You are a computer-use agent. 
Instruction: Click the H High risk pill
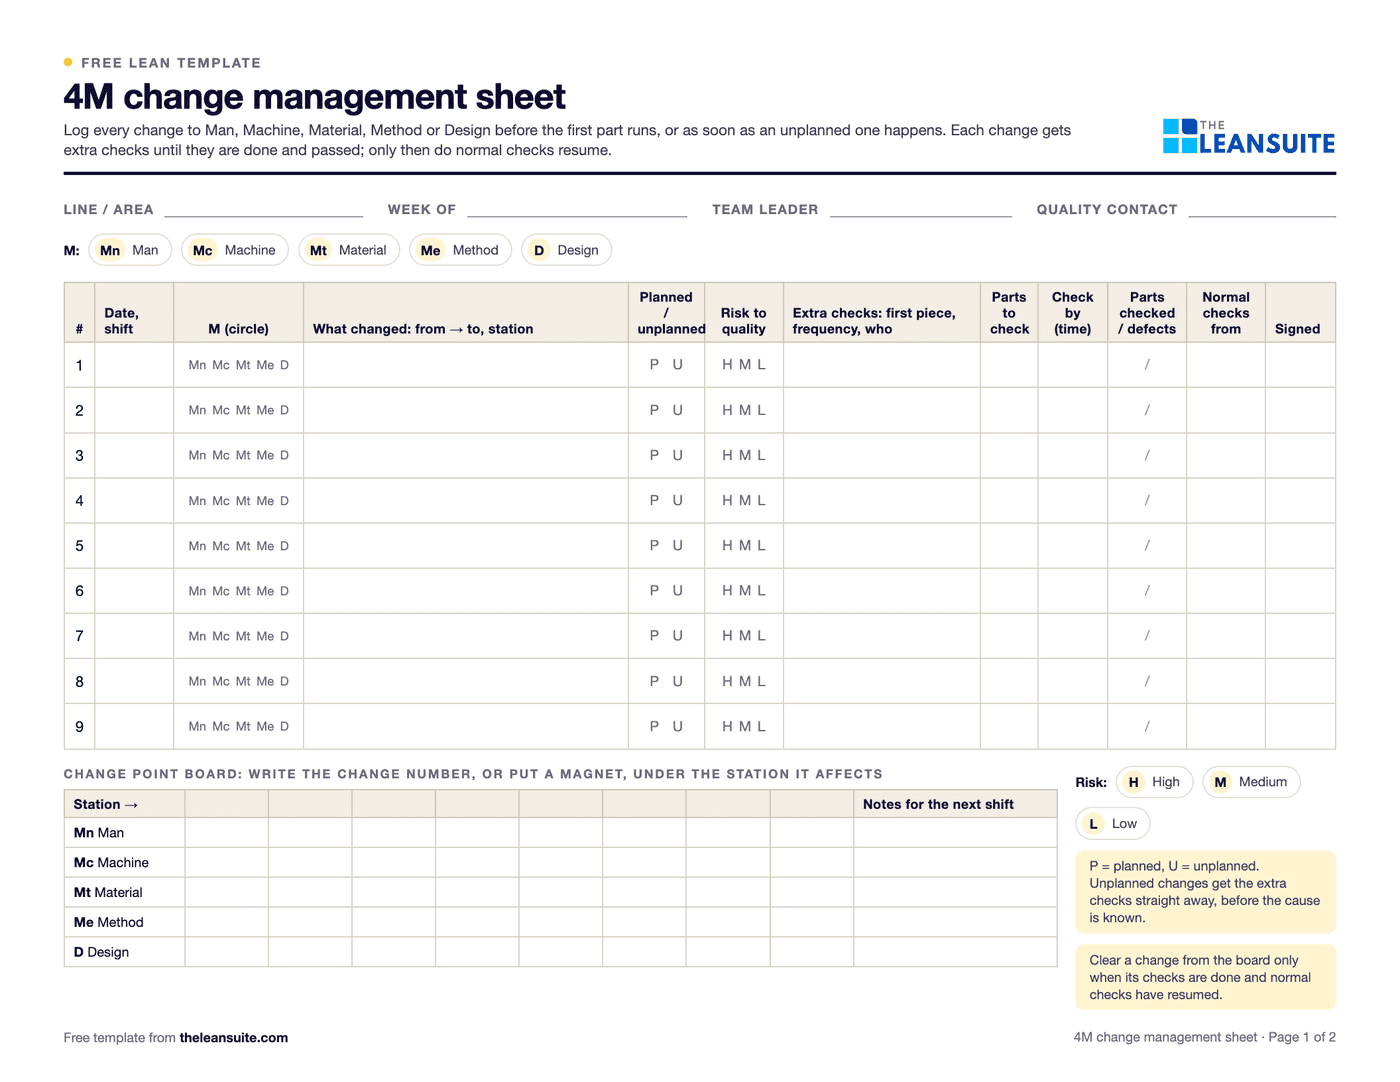click(1154, 782)
